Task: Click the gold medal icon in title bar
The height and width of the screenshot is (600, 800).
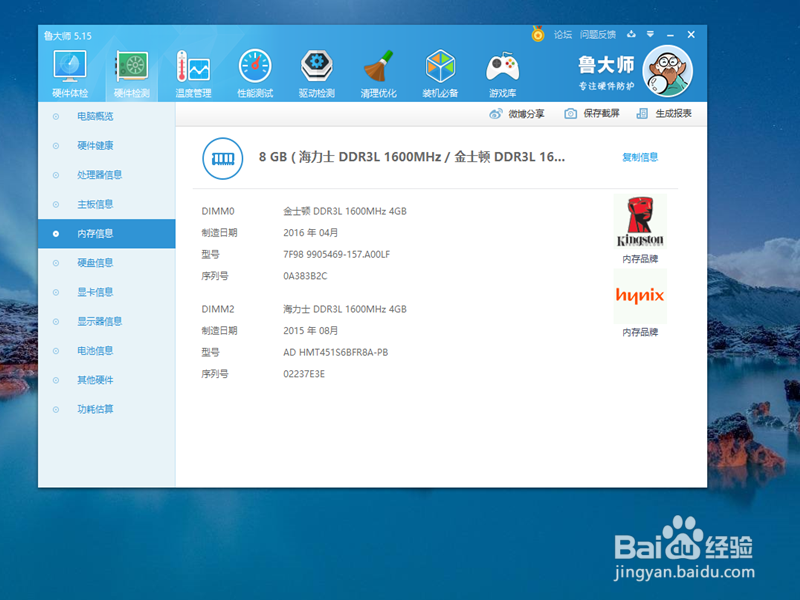Action: pyautogui.click(x=538, y=34)
